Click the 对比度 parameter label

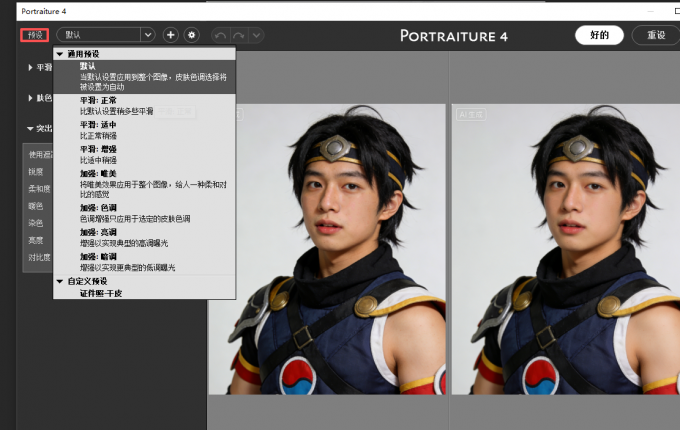[x=39, y=257]
